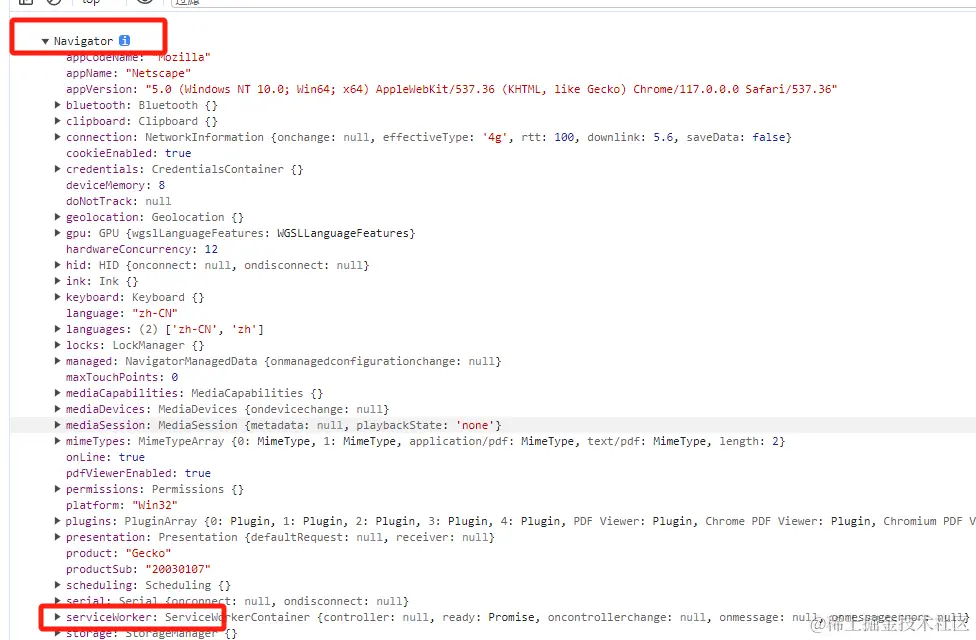
Task: Select the doNotTrack: null row
Action: tap(118, 201)
